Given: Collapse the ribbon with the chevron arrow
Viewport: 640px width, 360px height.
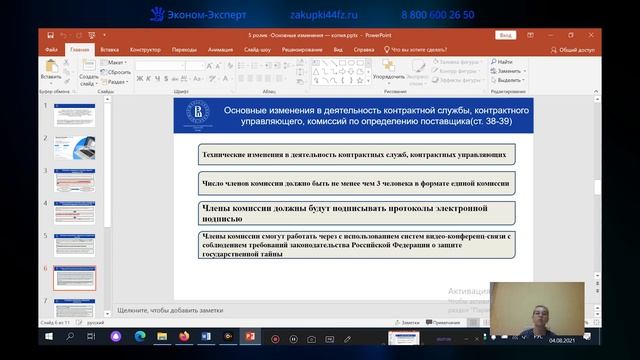Looking at the screenshot, I should [596, 91].
